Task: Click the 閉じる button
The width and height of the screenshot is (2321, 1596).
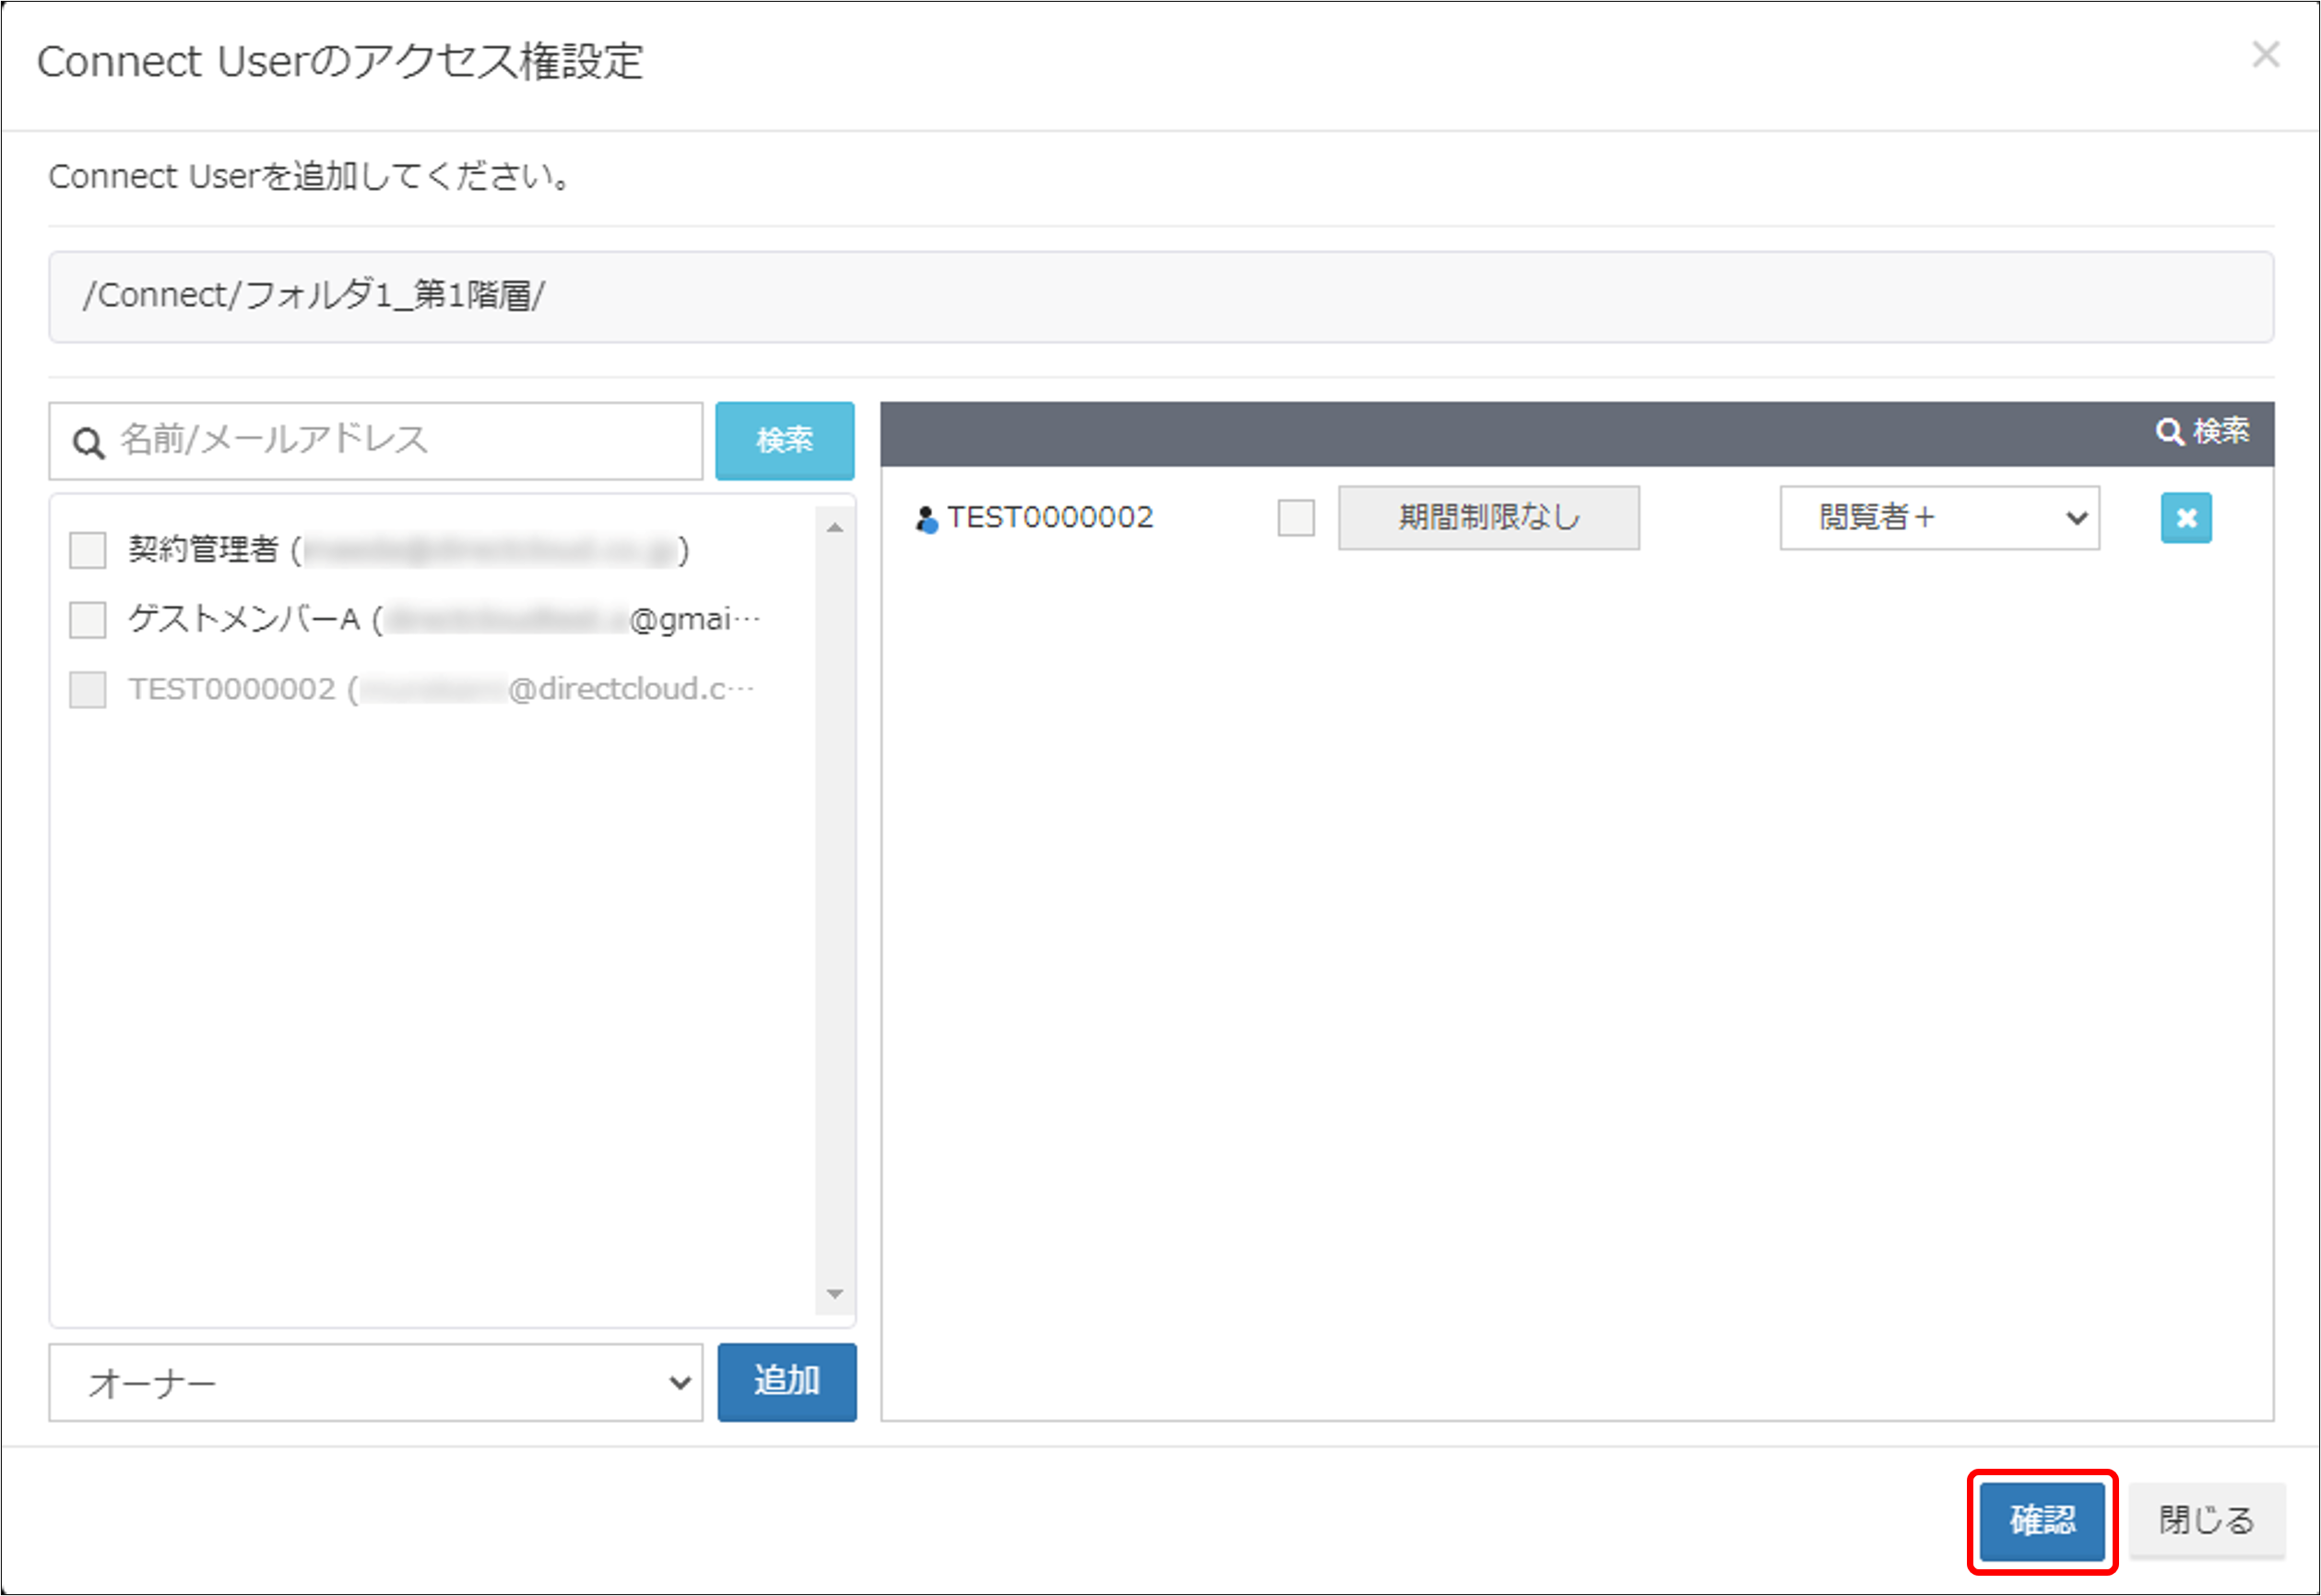Action: (x=2206, y=1521)
